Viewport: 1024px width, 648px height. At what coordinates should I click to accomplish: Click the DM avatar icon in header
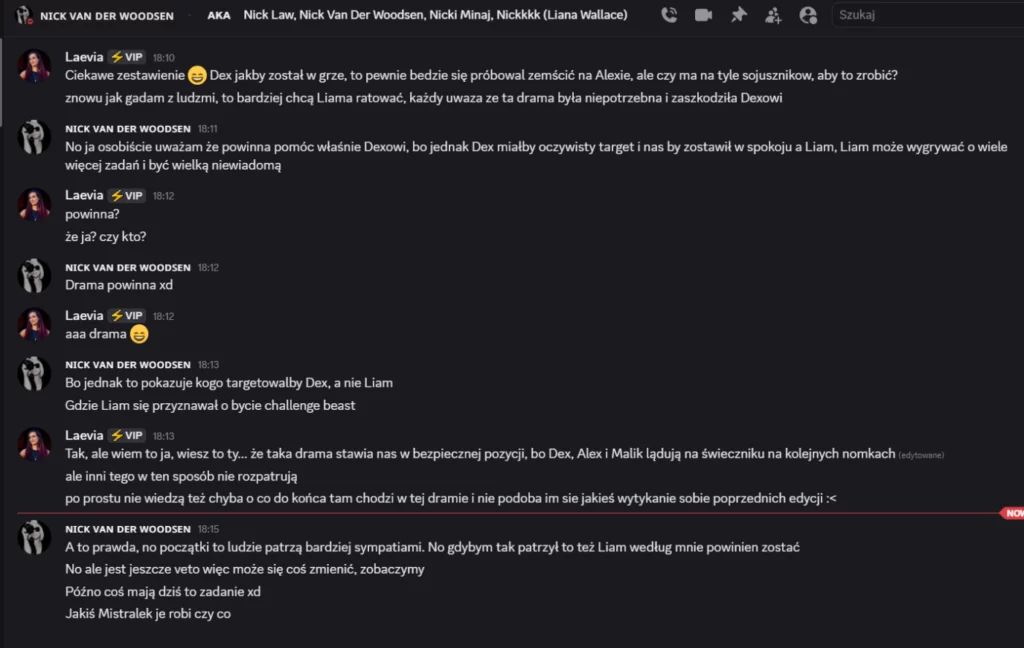click(24, 15)
